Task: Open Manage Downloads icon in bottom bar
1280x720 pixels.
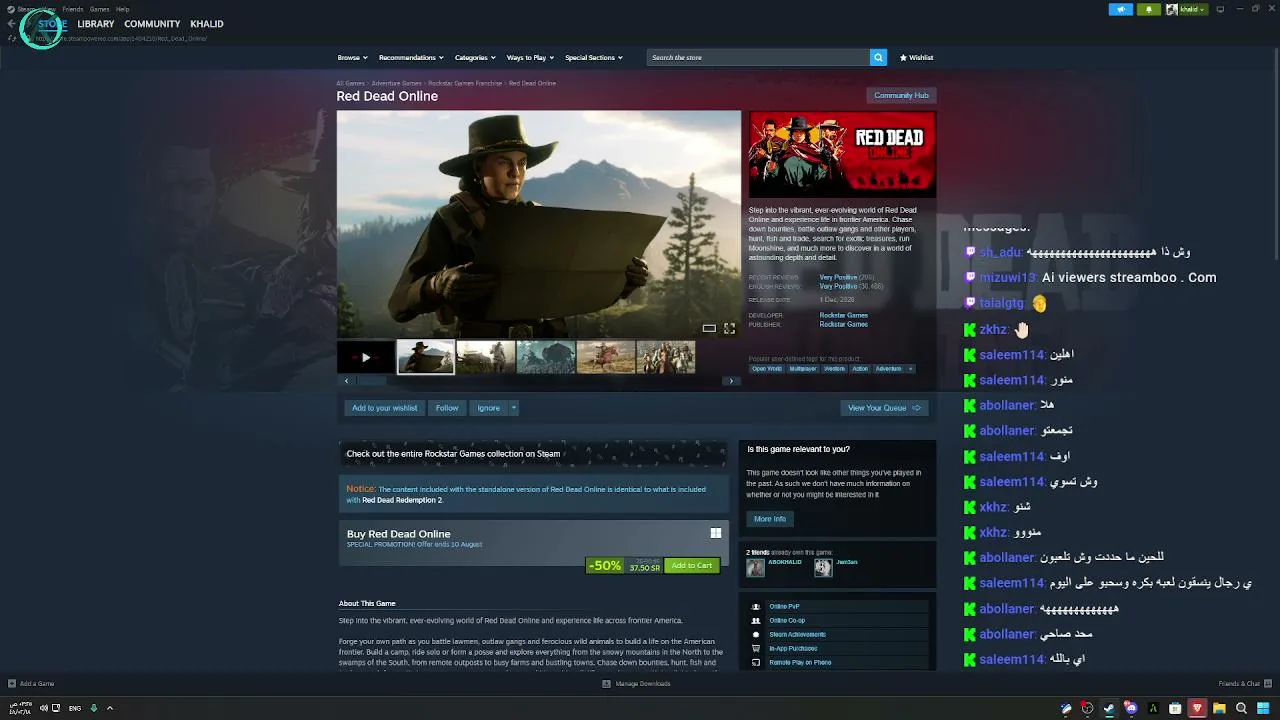Action: [x=606, y=684]
